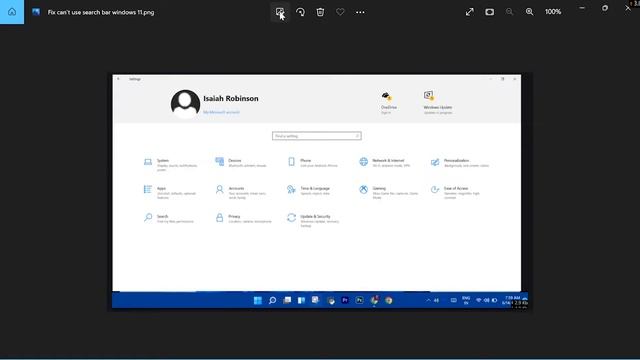Click the Isaiah Robinson avatar in the picture
The width and height of the screenshot is (640, 360).
coord(185,104)
